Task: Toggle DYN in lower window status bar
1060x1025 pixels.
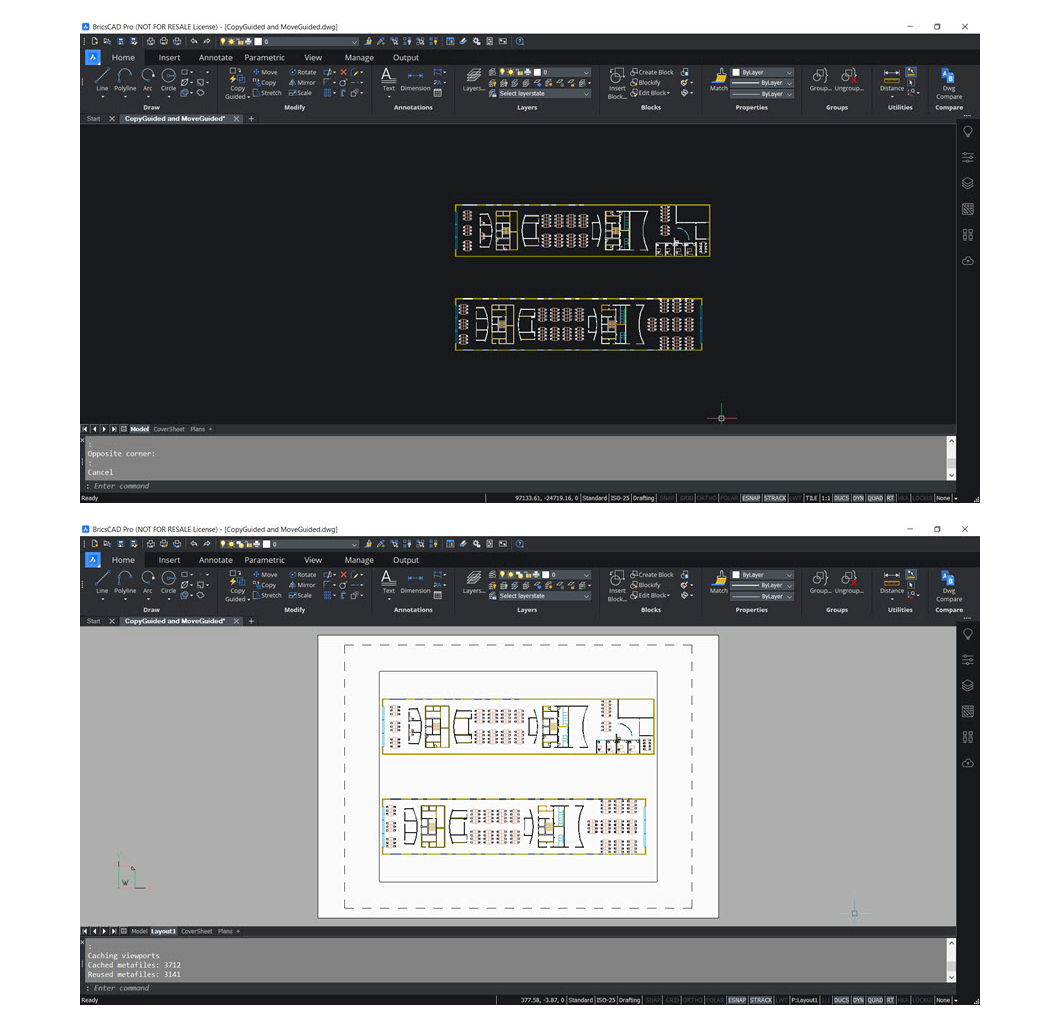Action: [x=858, y=1000]
